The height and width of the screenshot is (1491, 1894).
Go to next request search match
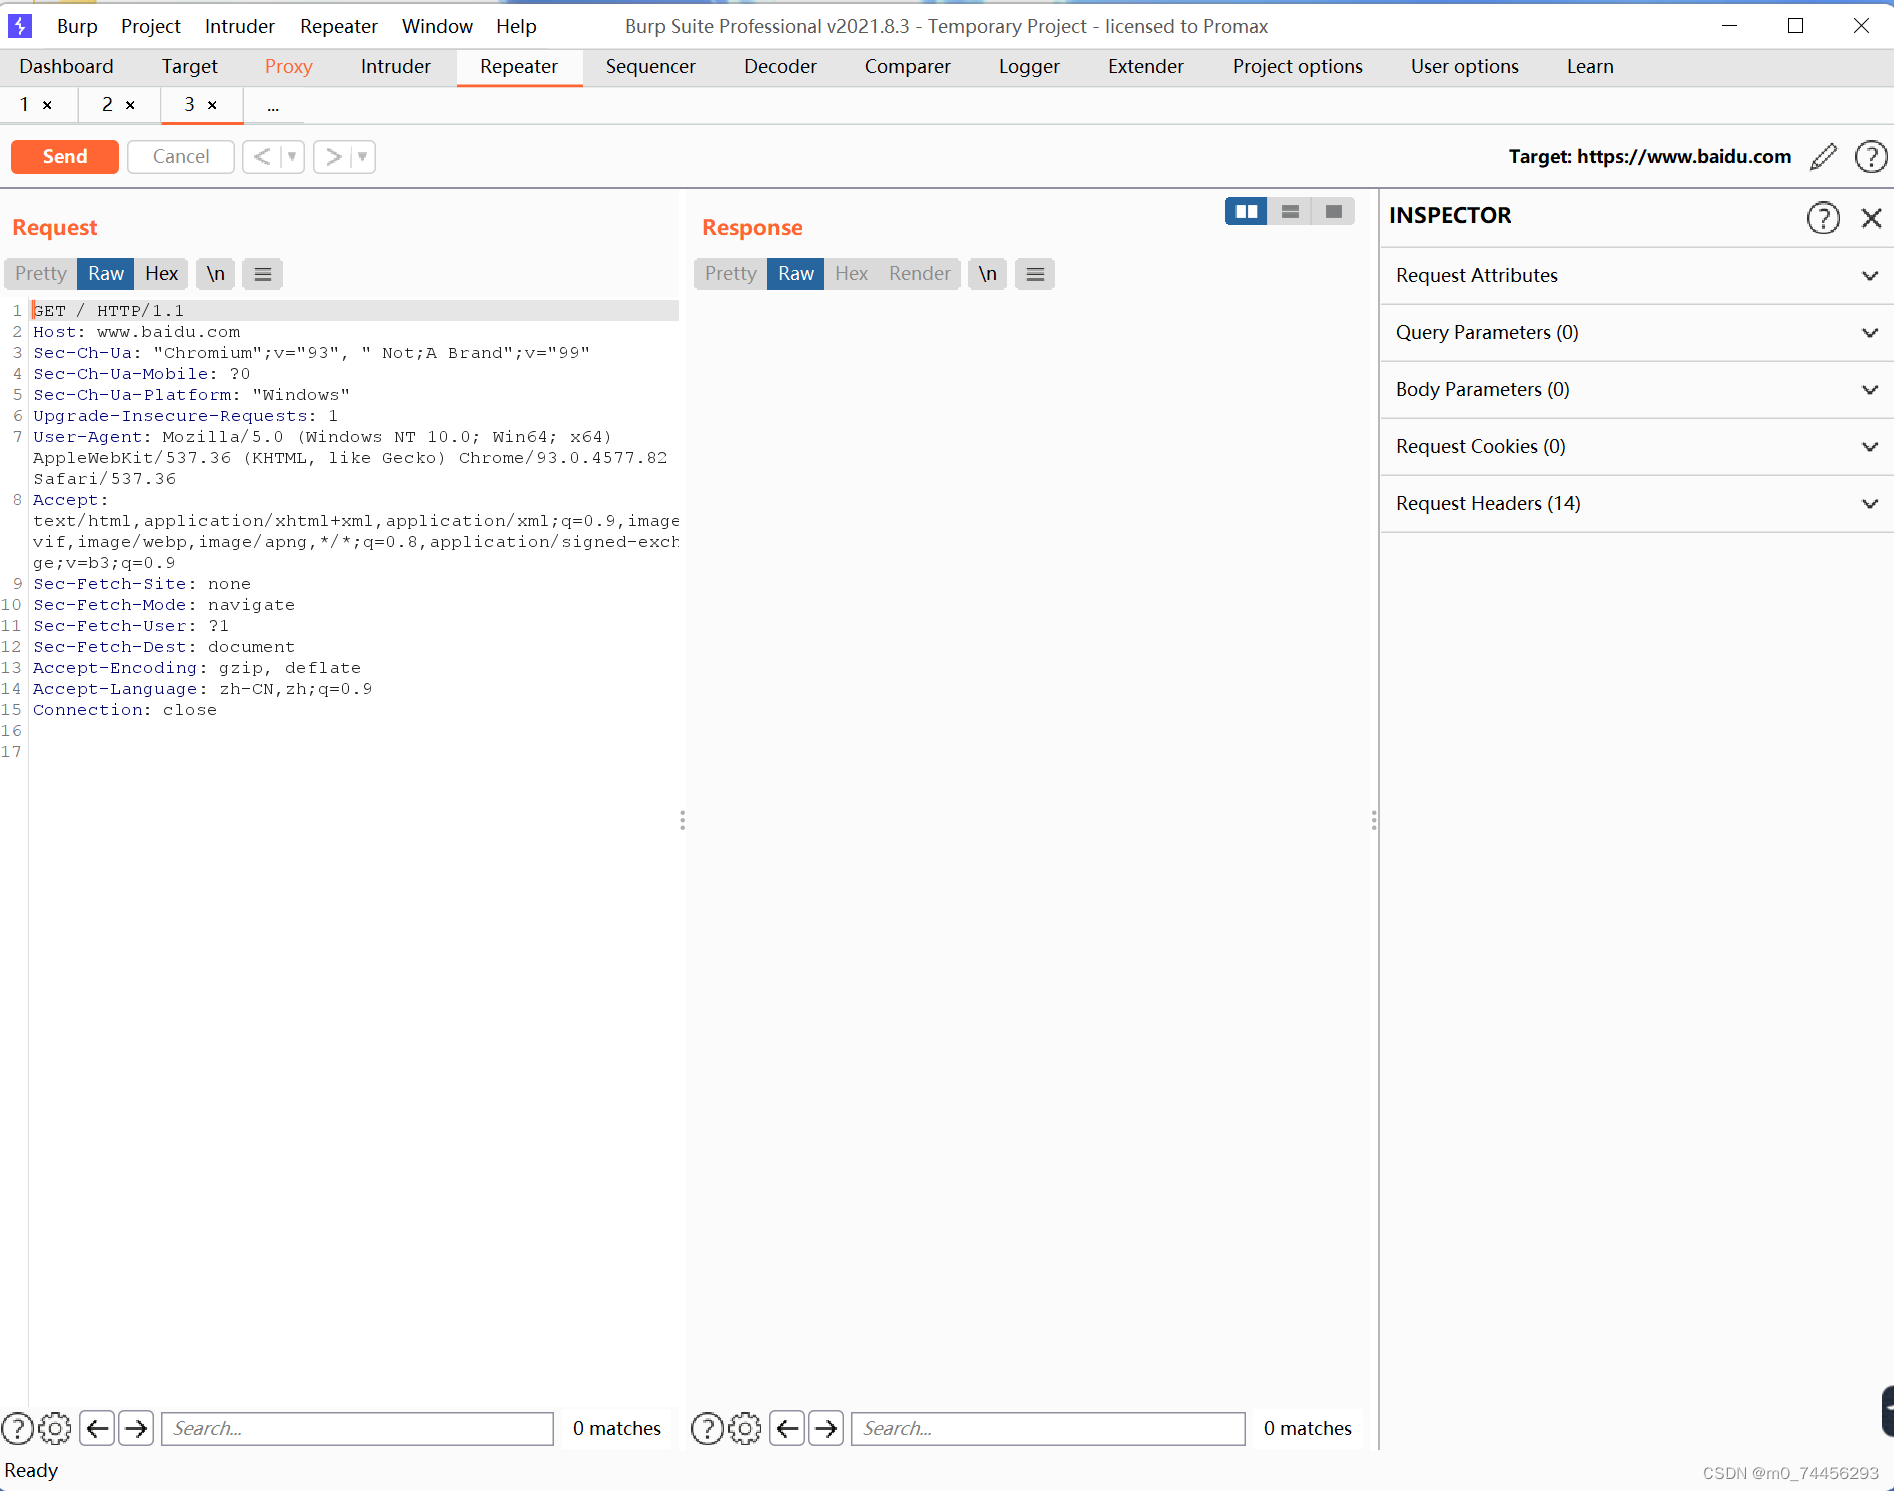136,1428
